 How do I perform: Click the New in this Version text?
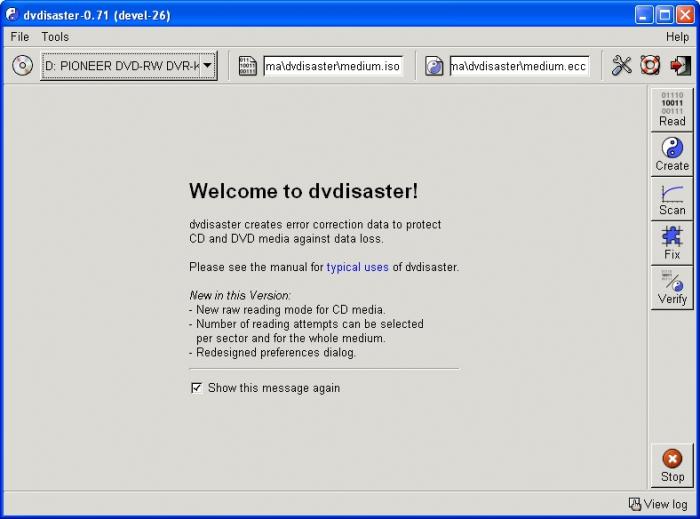(x=240, y=295)
